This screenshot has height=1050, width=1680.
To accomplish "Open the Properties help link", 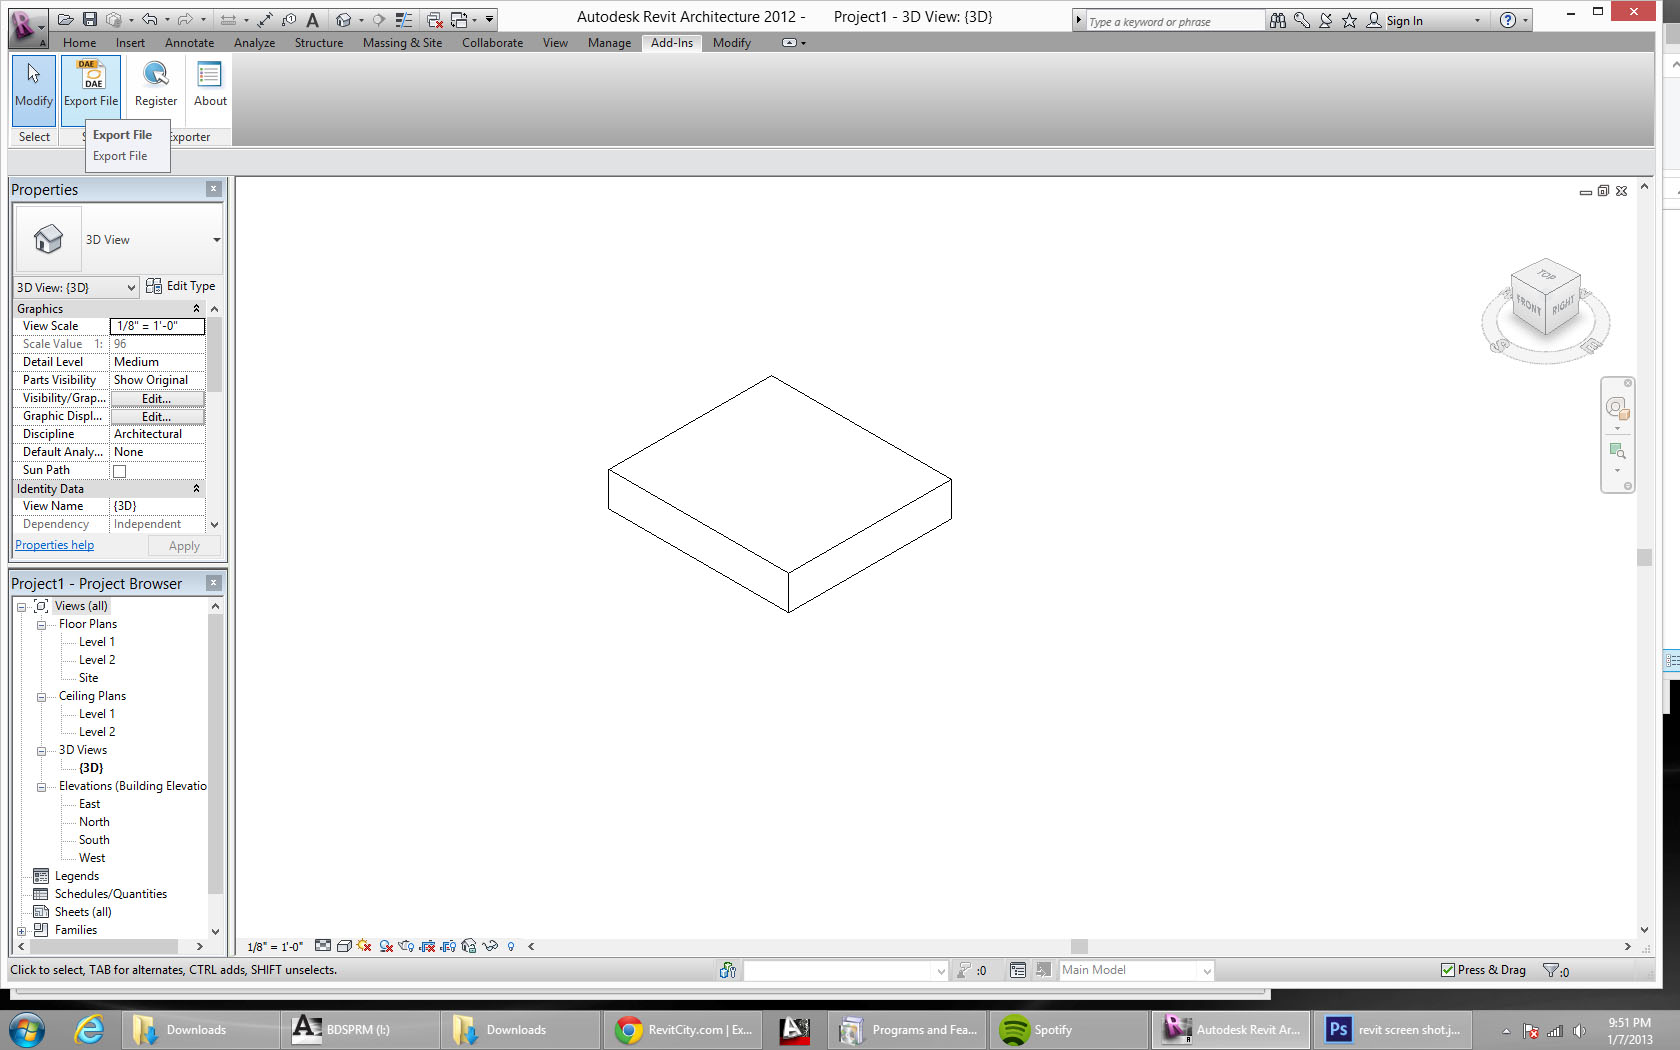I will click(55, 545).
